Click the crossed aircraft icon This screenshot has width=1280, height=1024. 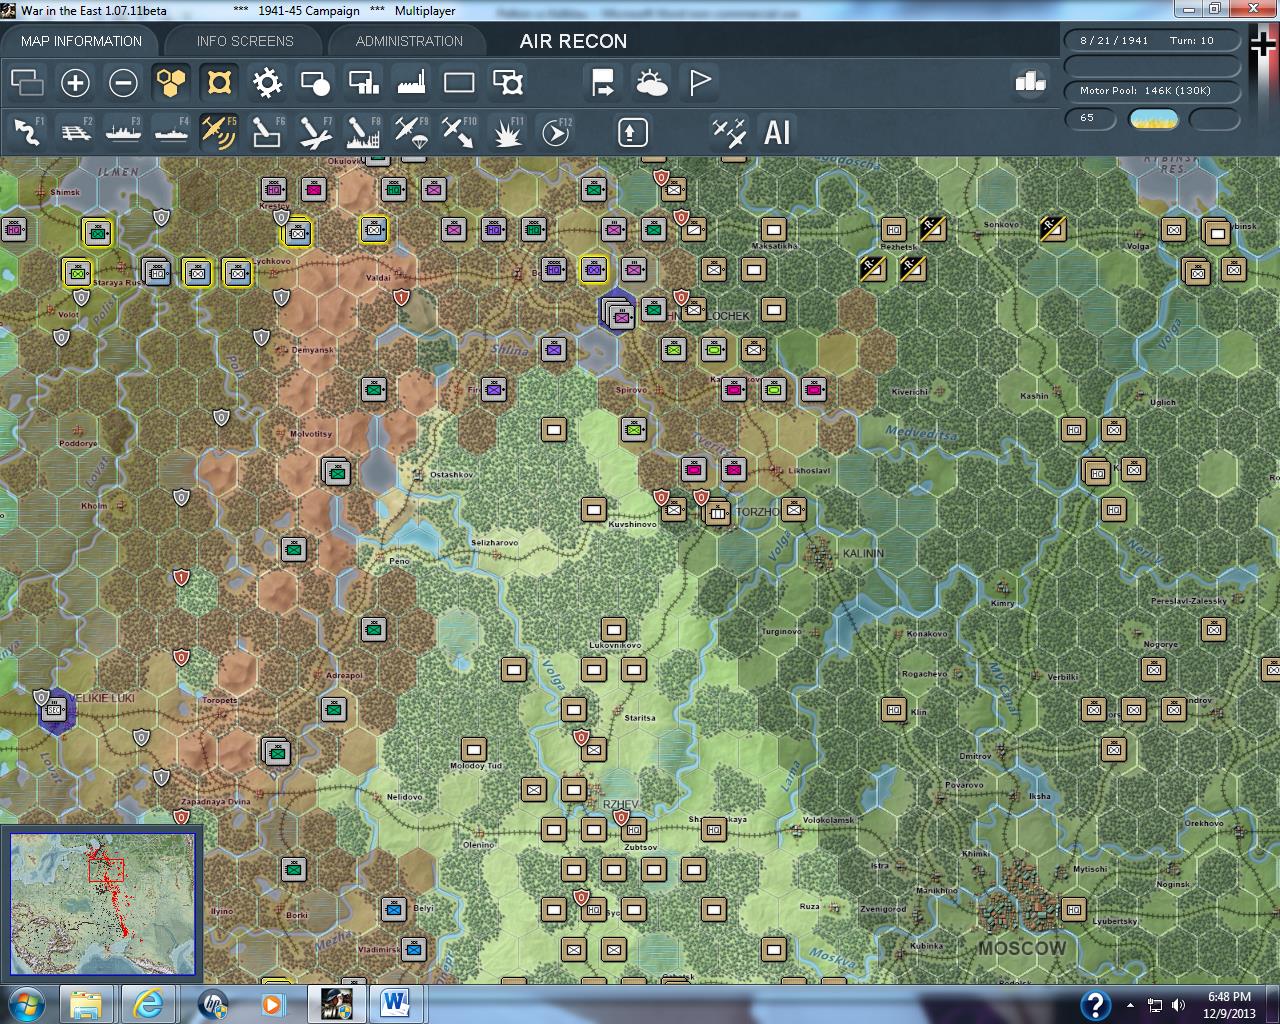(x=729, y=132)
